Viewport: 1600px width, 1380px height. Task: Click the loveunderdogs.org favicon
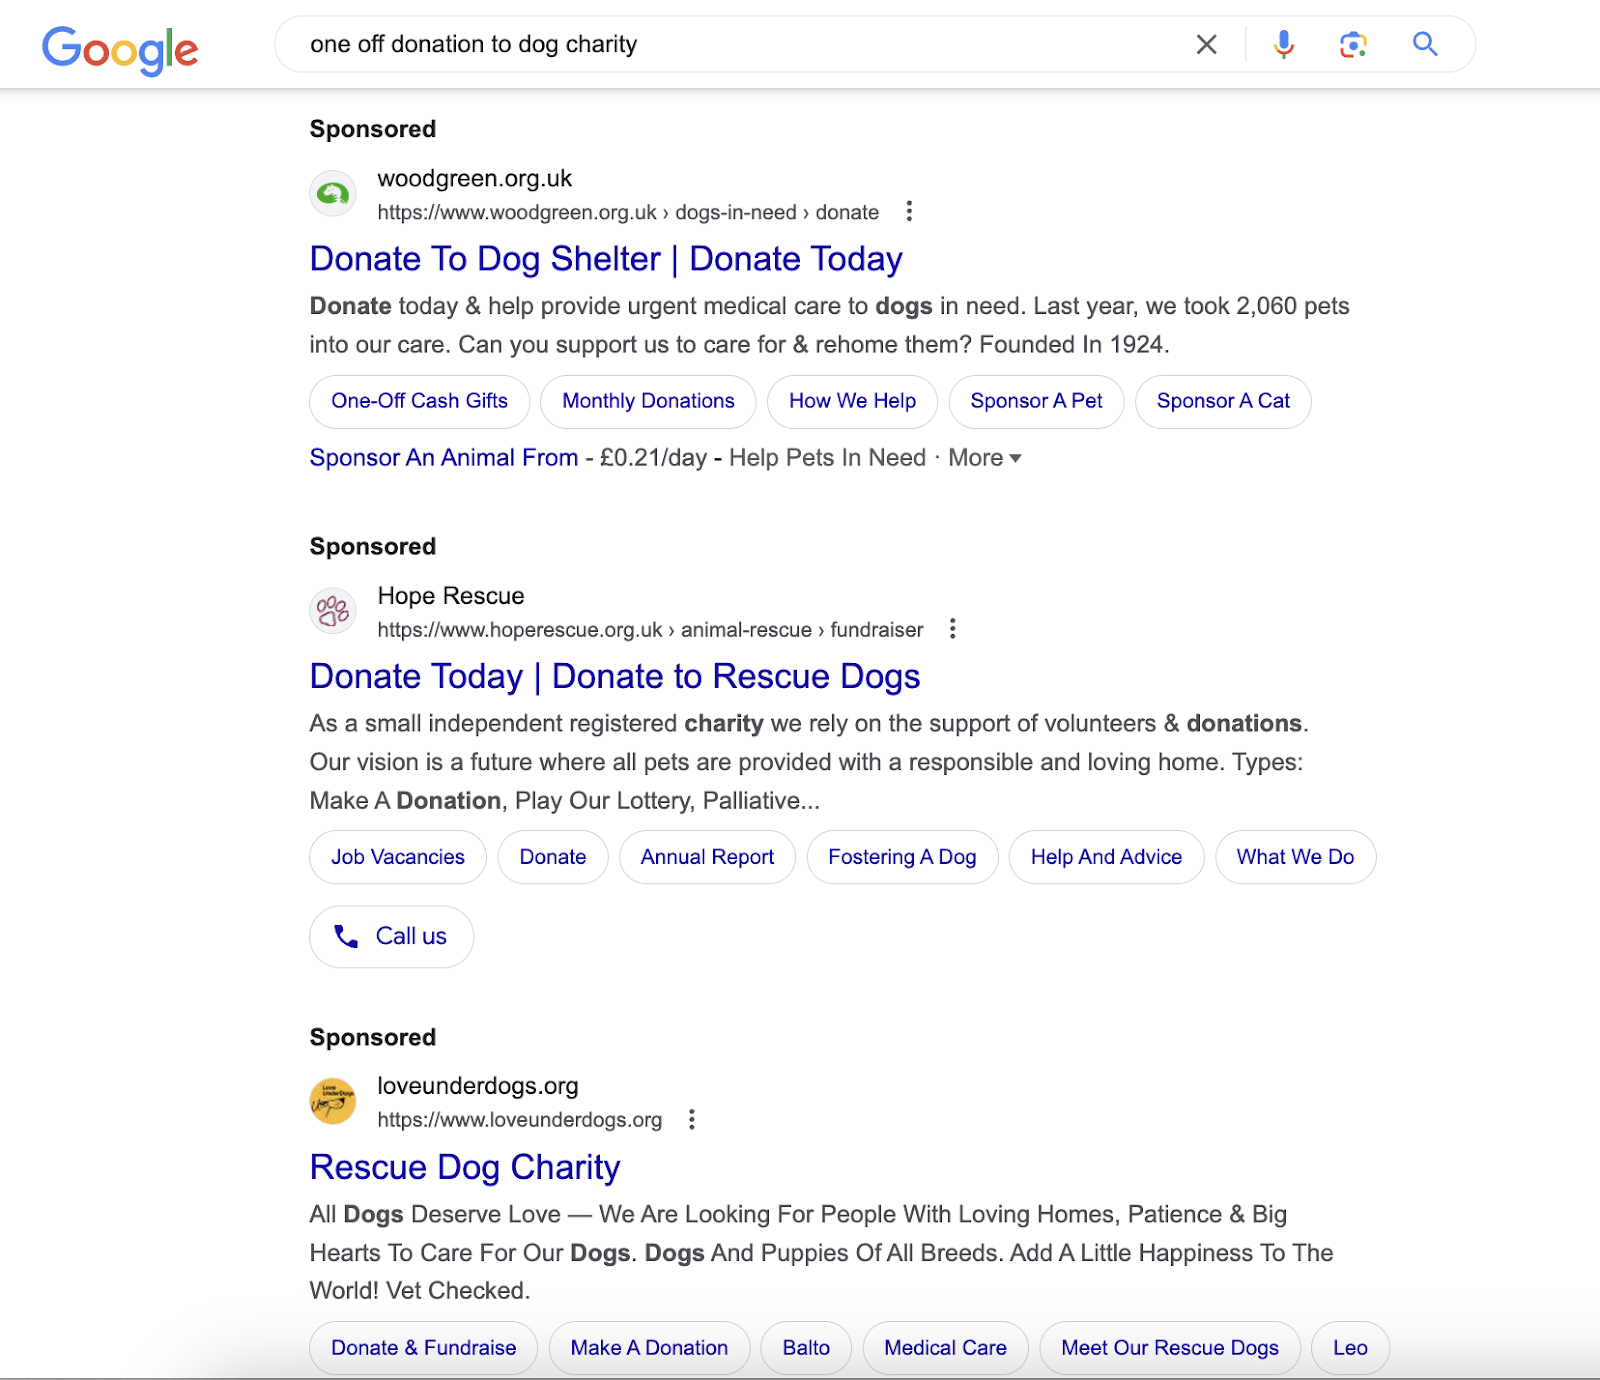tap(333, 1101)
